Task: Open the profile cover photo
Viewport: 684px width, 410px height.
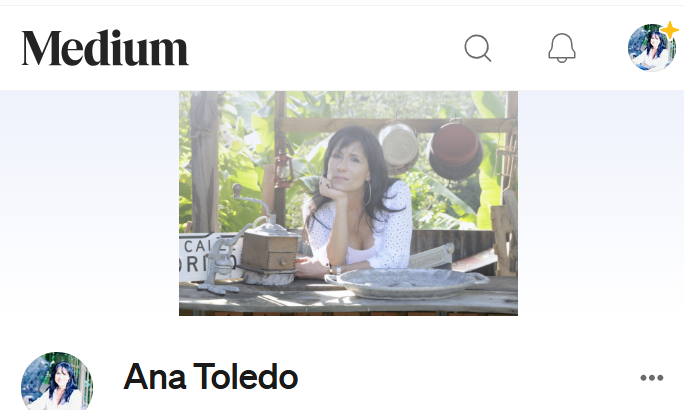Action: (348, 203)
